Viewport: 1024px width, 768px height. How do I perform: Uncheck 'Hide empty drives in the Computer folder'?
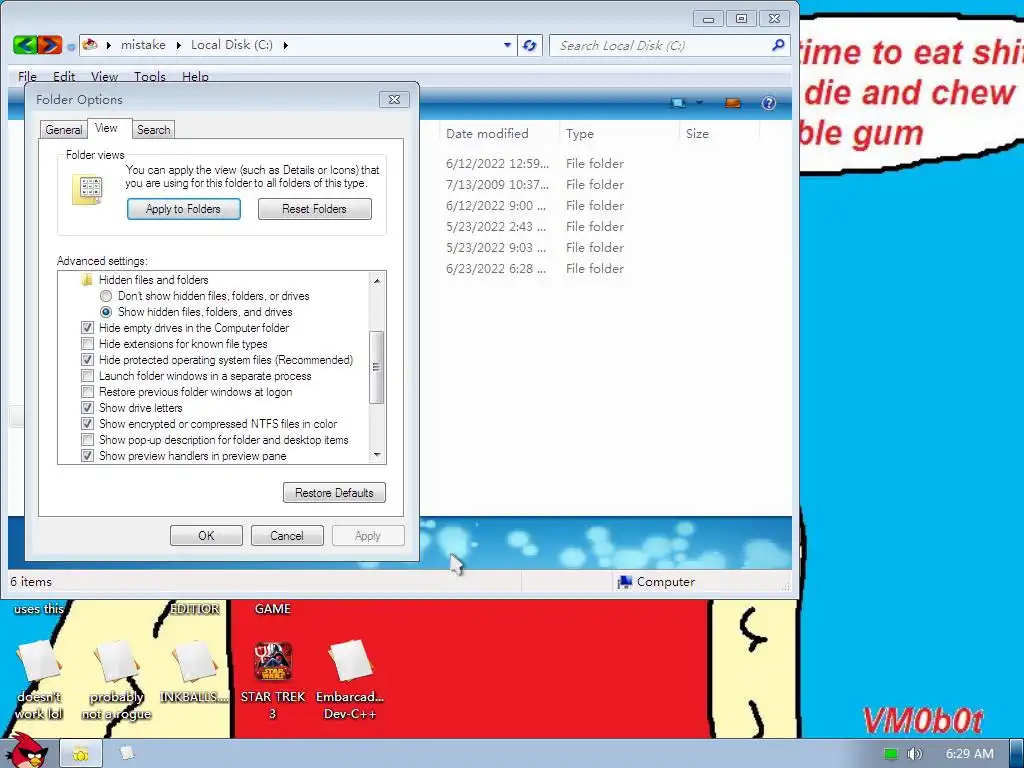pyautogui.click(x=88, y=328)
